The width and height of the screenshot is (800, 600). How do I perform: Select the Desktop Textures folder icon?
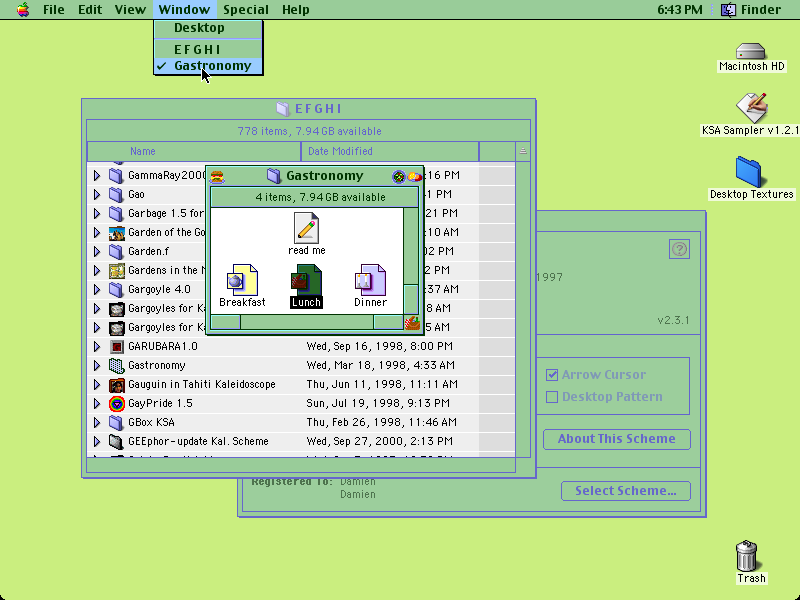749,172
